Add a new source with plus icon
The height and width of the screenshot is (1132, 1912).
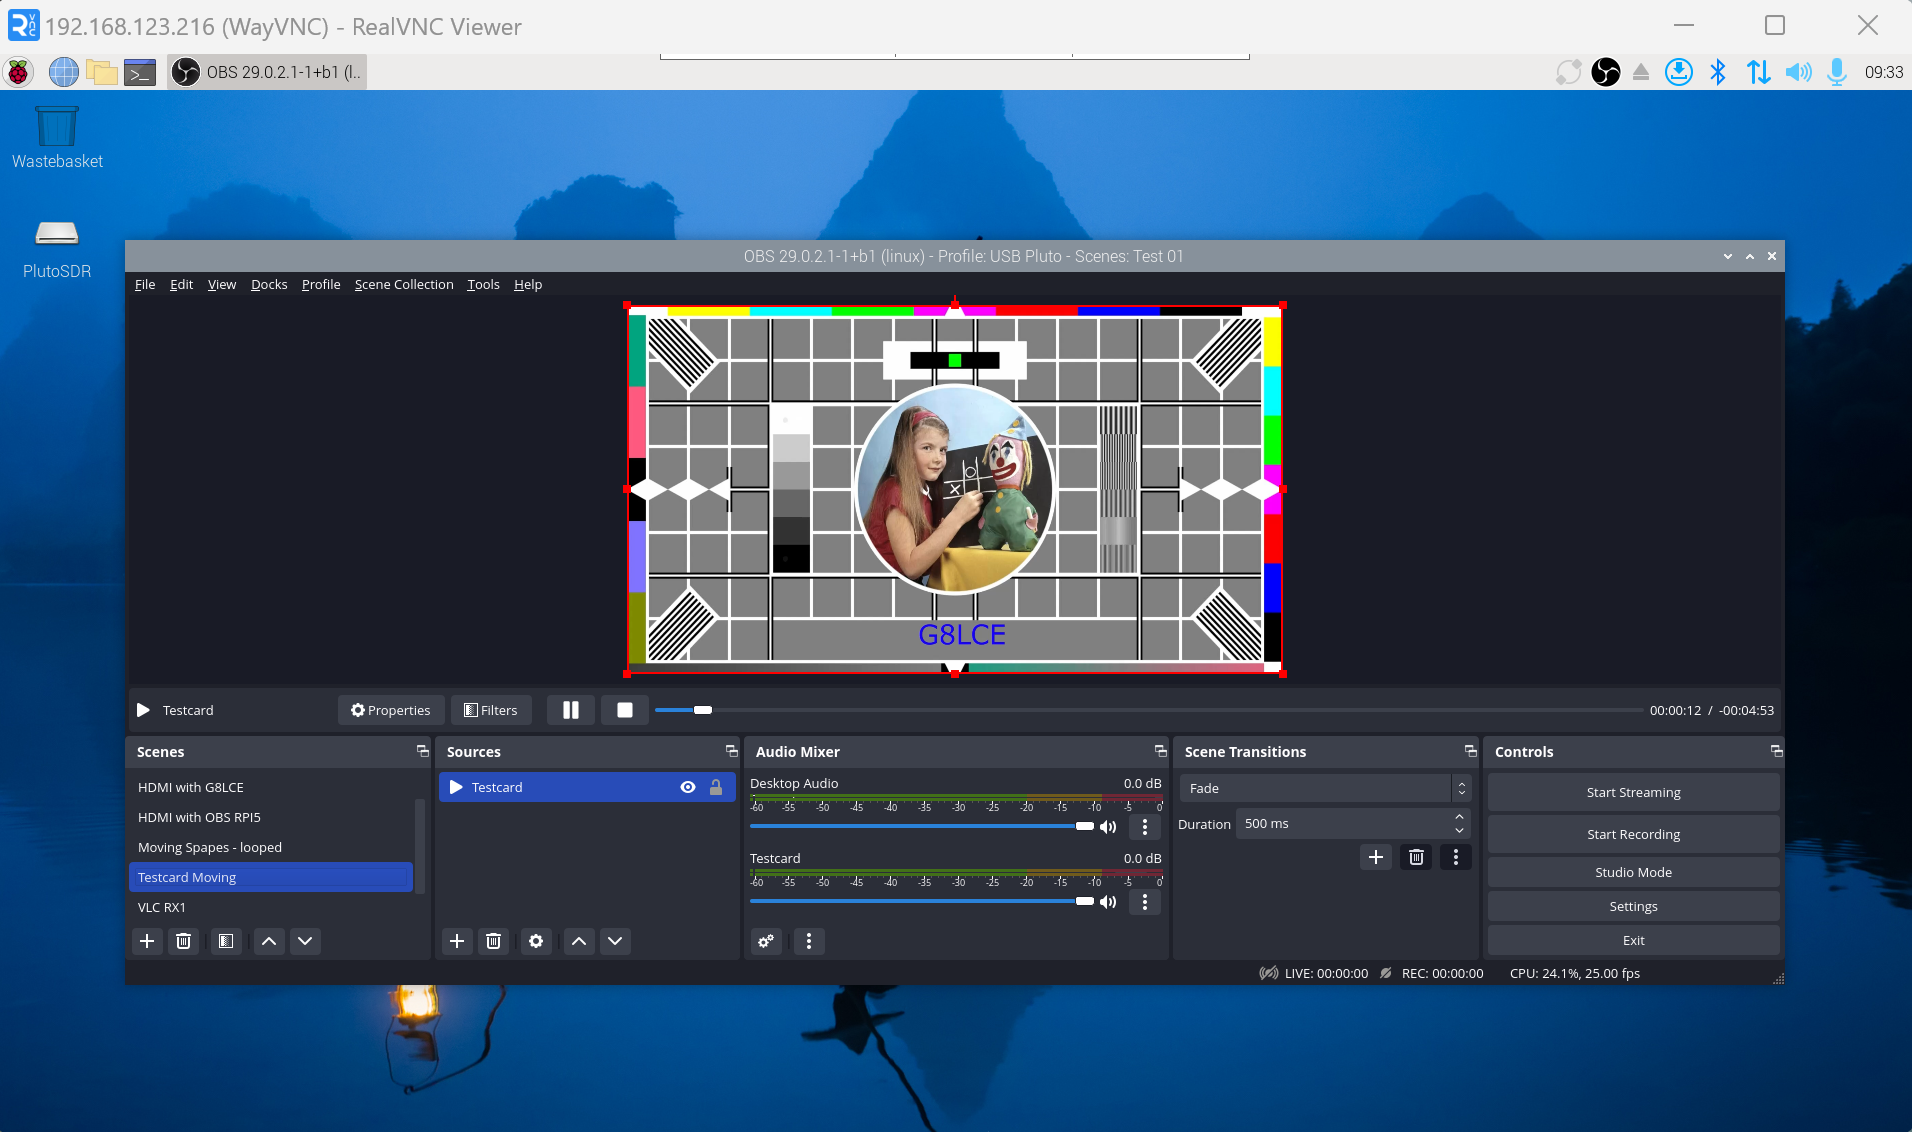[x=457, y=941]
